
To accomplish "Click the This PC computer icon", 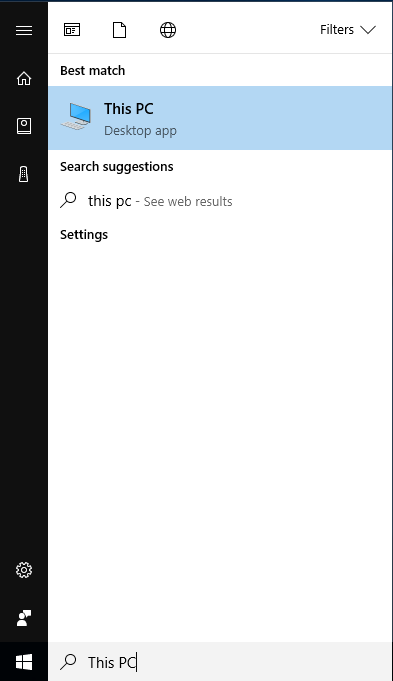I will [77, 116].
